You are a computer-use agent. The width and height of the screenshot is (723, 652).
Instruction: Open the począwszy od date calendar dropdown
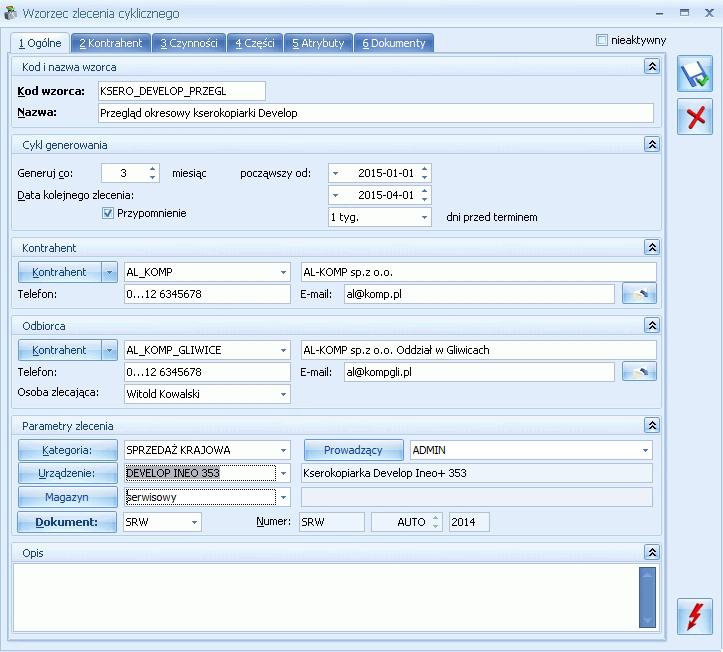[336, 173]
